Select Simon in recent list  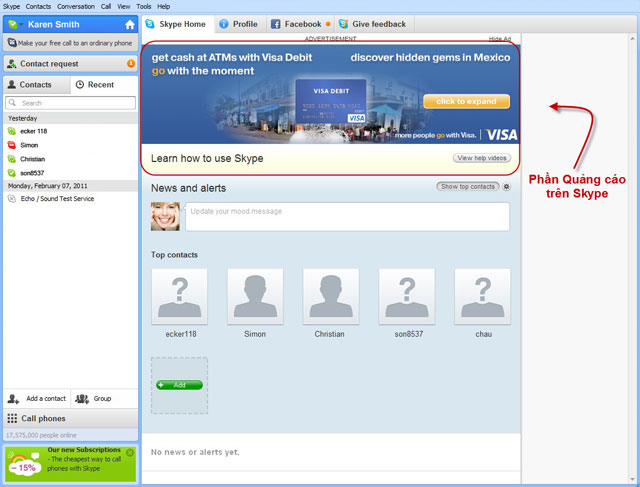coord(70,145)
